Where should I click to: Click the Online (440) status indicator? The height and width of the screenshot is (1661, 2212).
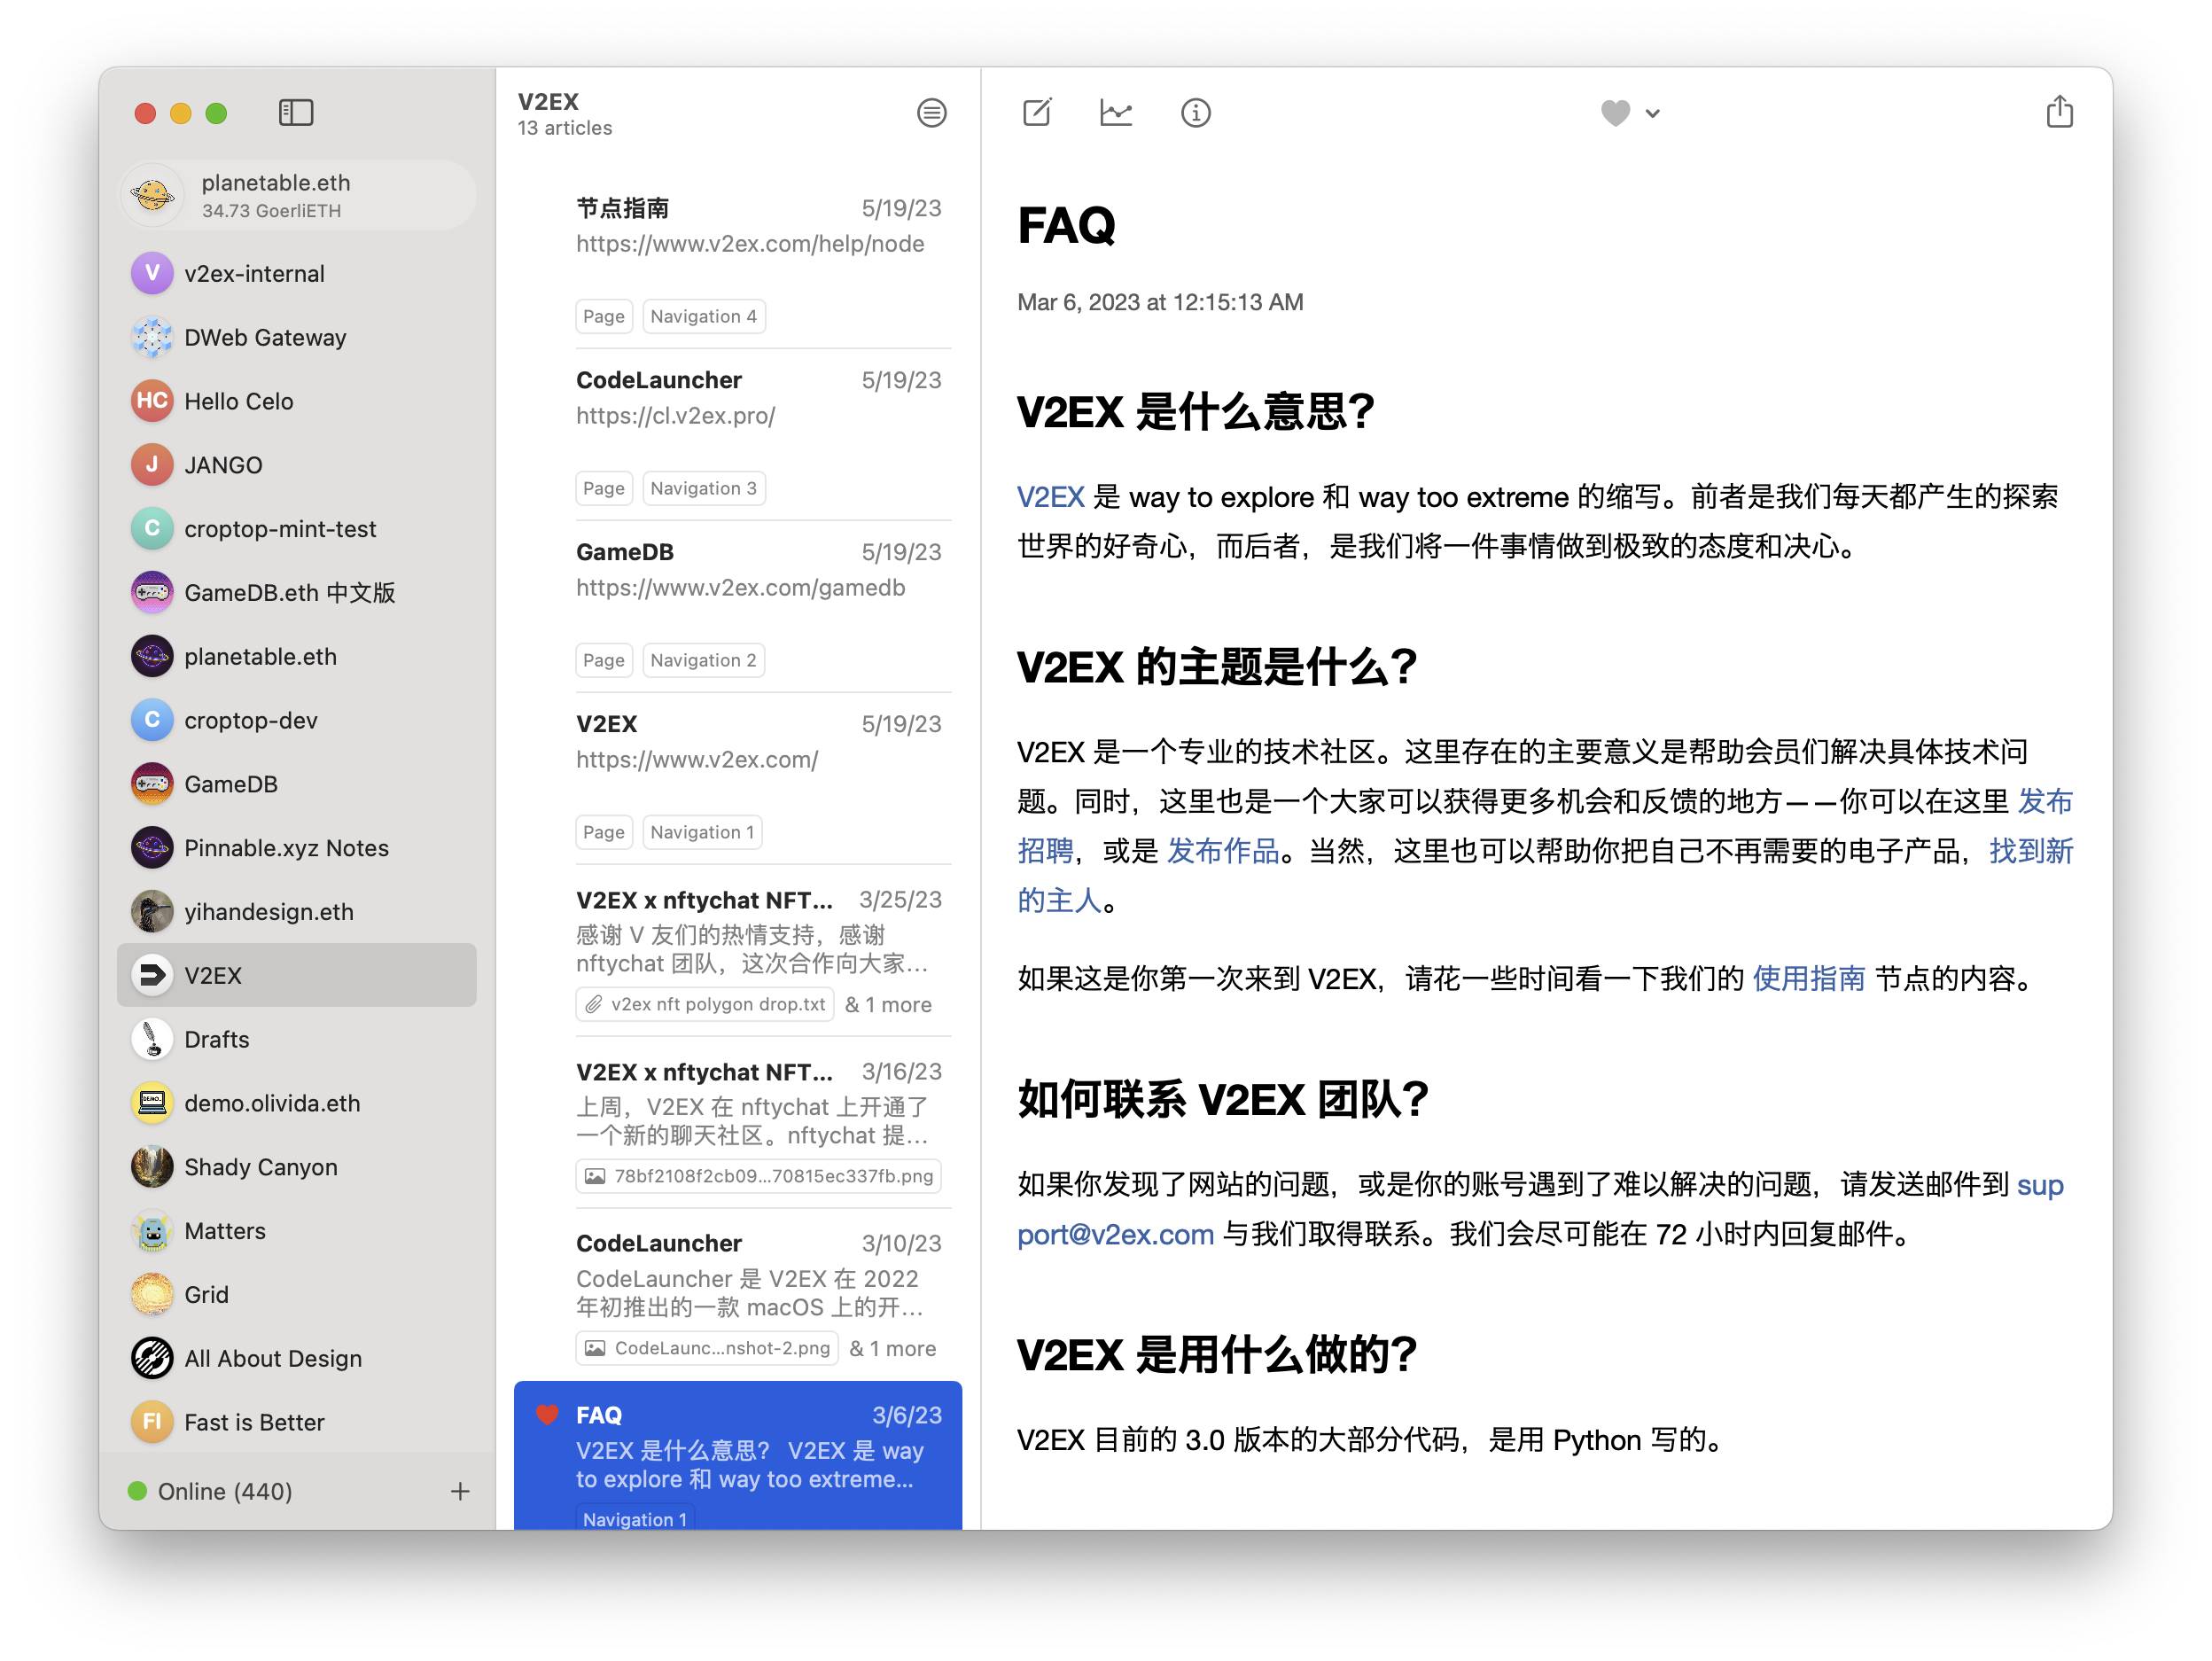point(210,1491)
